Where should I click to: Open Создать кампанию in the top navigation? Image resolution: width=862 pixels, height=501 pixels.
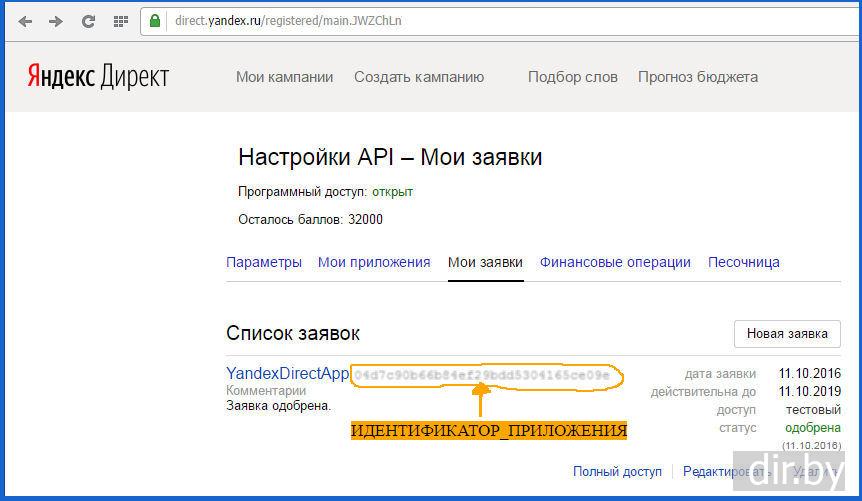[x=419, y=77]
